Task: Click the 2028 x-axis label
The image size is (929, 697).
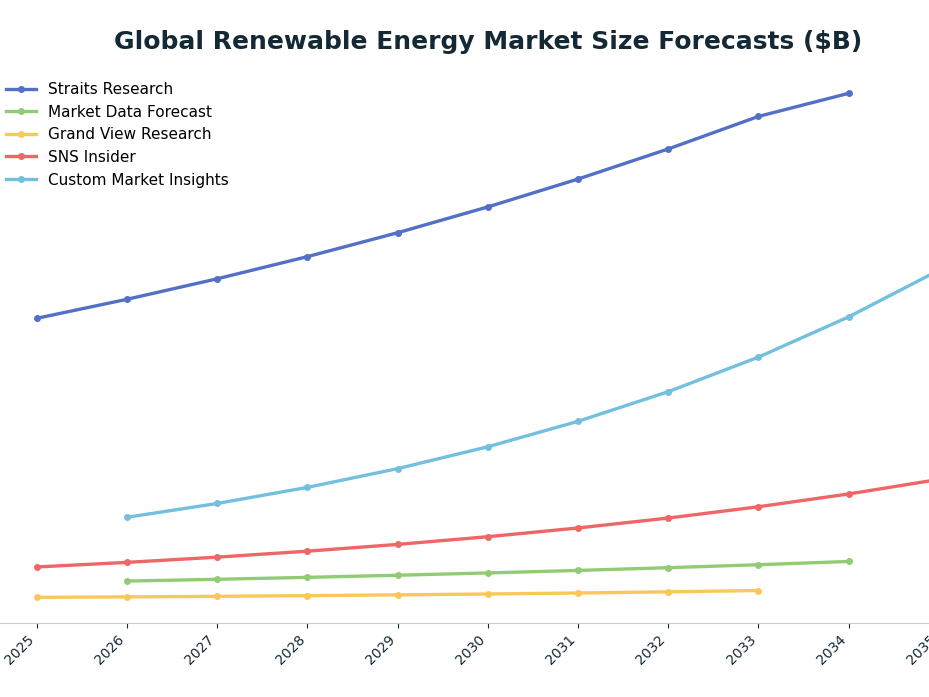Action: [x=289, y=650]
